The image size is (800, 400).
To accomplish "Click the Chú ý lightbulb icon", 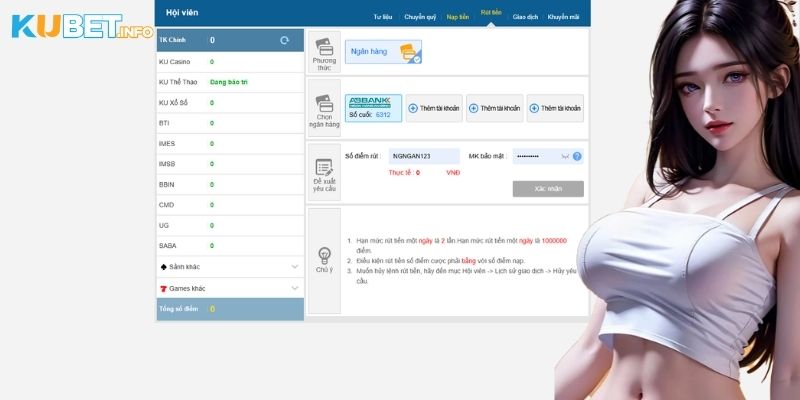I will [324, 254].
